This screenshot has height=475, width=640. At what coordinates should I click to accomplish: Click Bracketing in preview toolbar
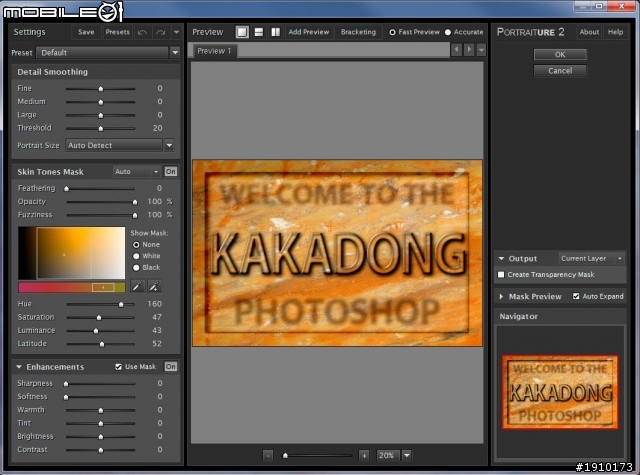point(358,32)
